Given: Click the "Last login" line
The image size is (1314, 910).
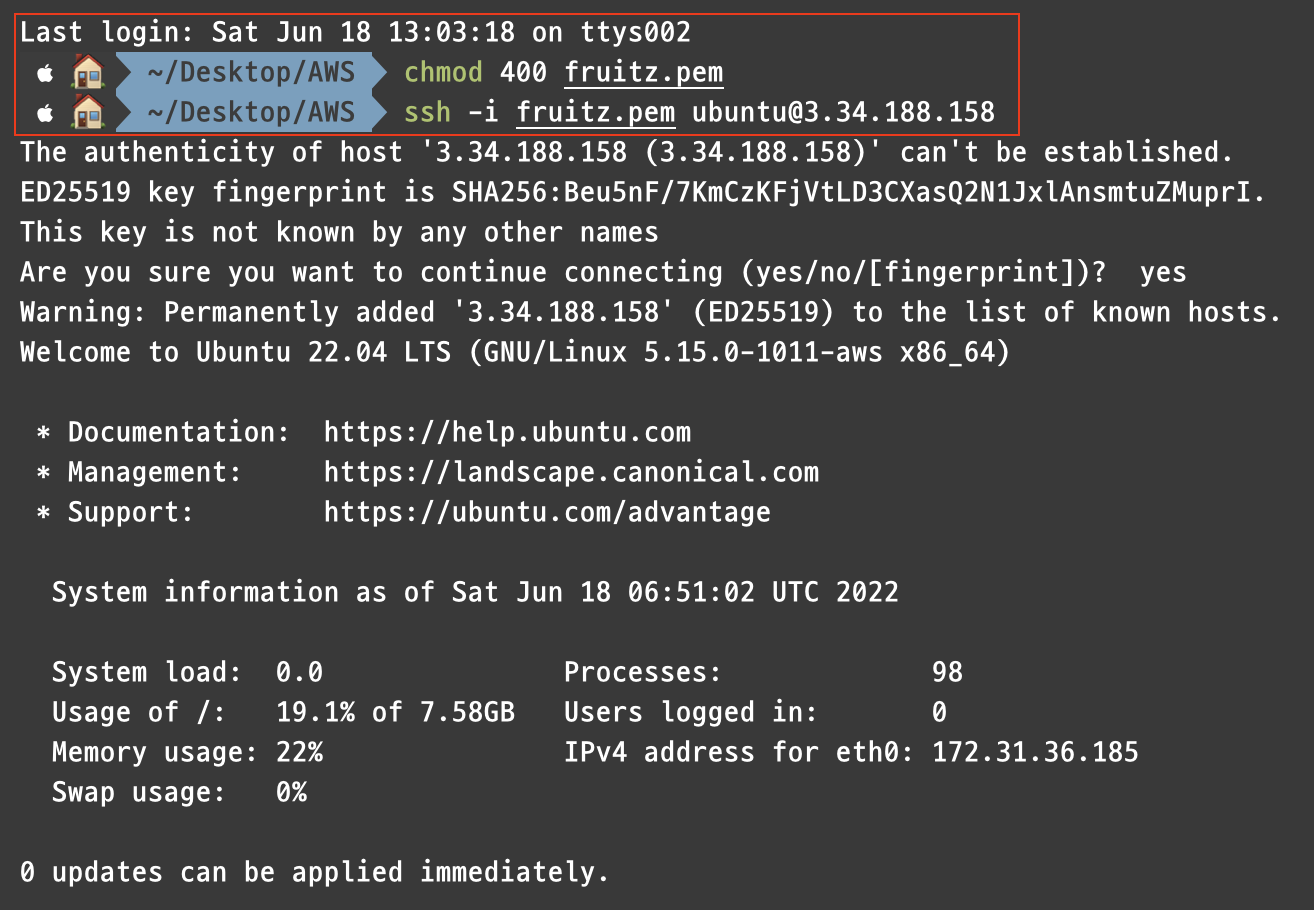Looking at the screenshot, I should (355, 33).
